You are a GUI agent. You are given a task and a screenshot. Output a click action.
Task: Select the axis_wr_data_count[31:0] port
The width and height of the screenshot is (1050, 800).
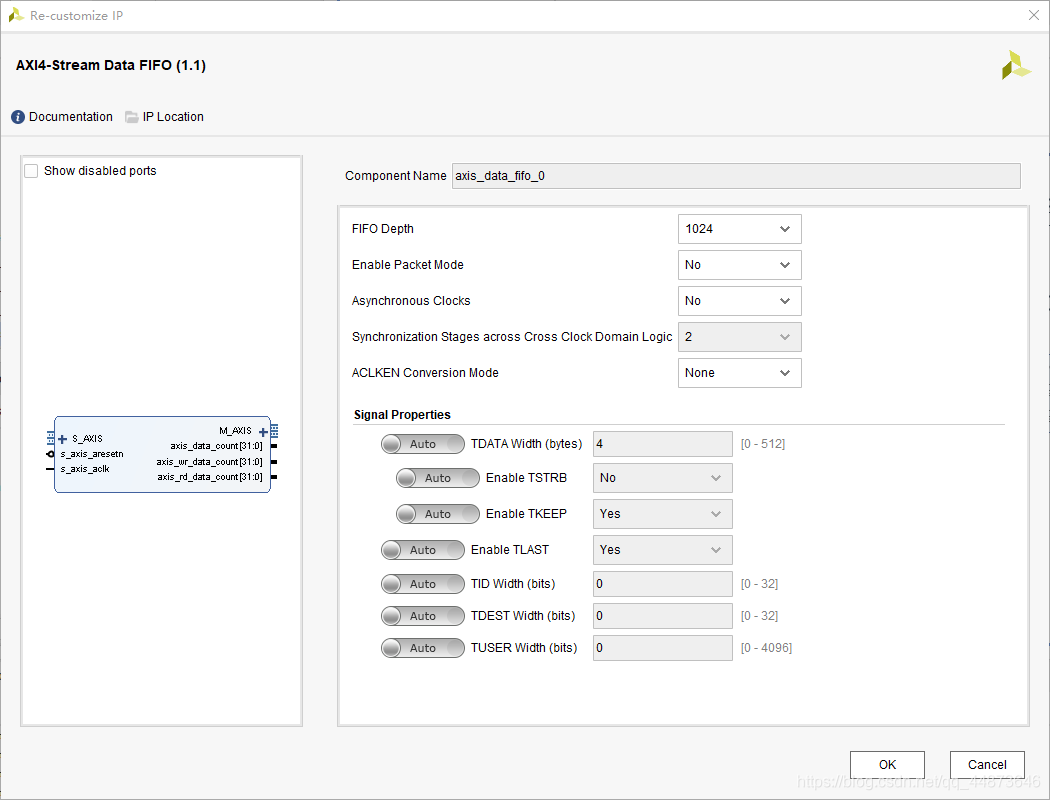pyautogui.click(x=210, y=462)
